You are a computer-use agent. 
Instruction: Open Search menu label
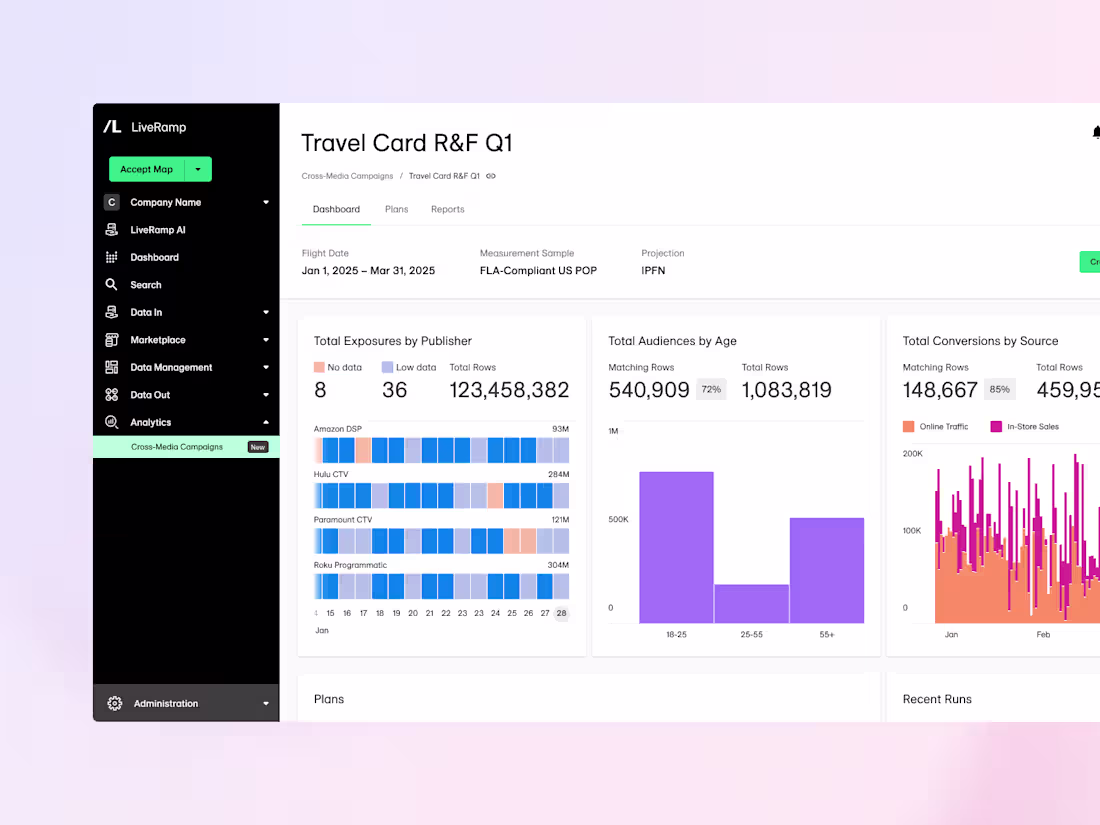(146, 285)
